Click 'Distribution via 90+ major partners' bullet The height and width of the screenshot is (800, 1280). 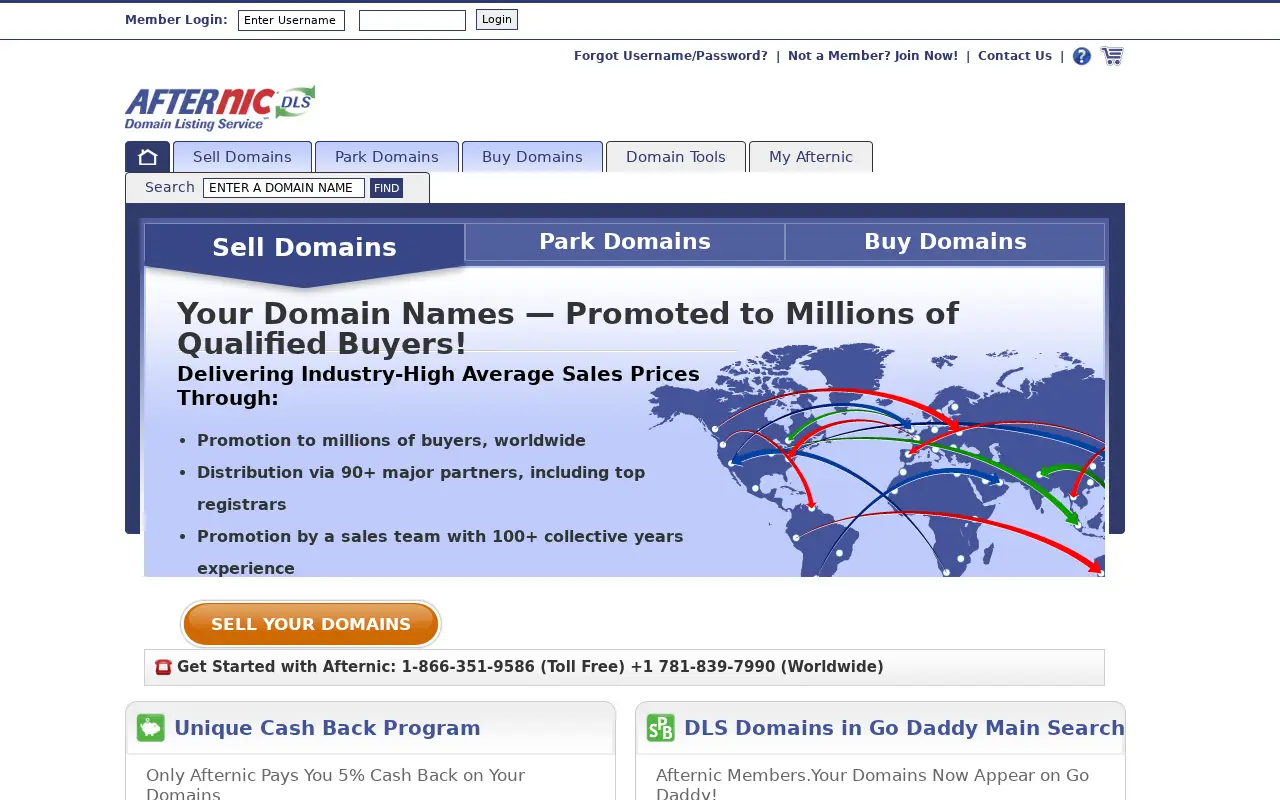pos(421,488)
